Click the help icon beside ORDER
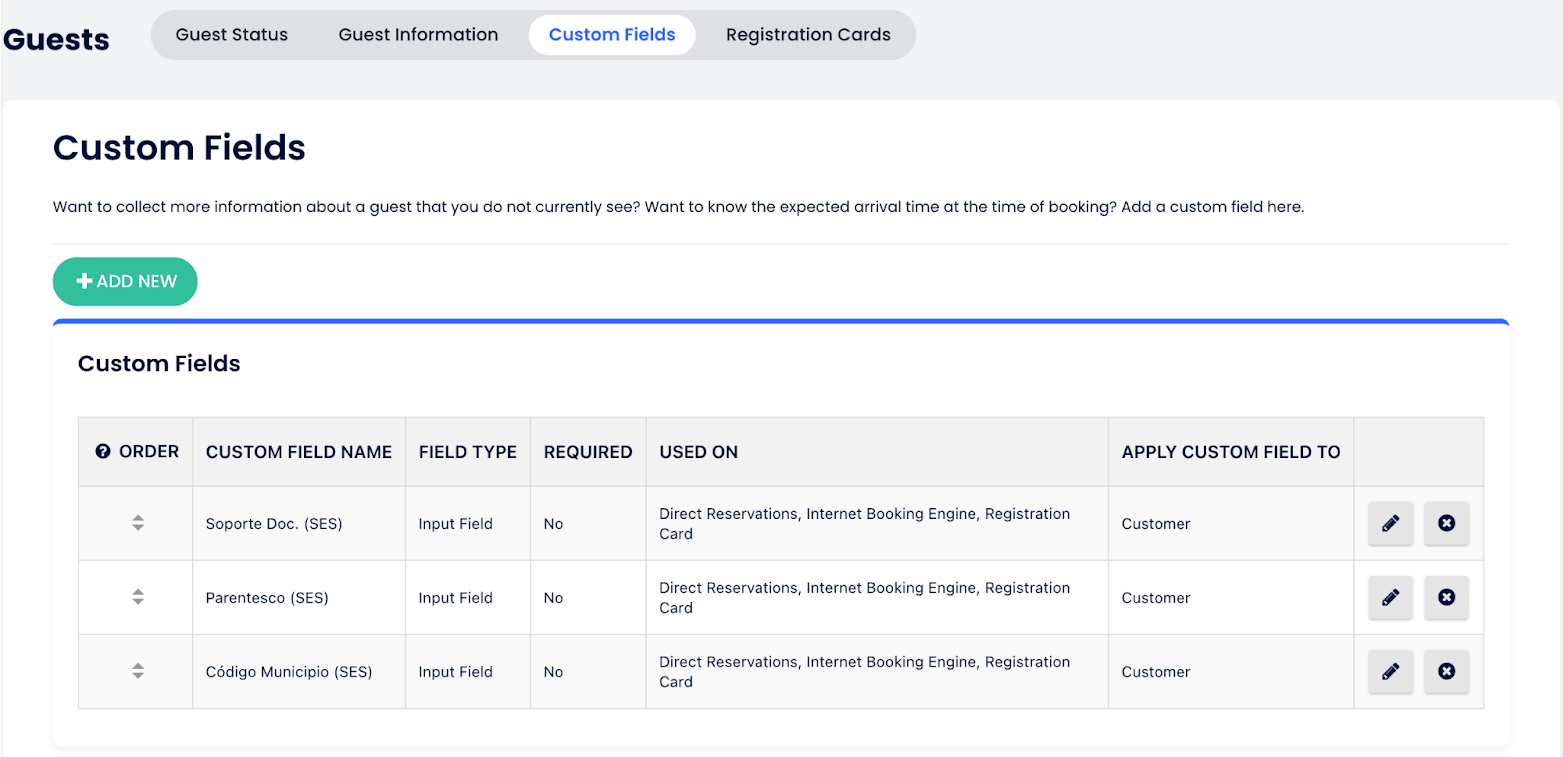1563x757 pixels. pyautogui.click(x=102, y=452)
